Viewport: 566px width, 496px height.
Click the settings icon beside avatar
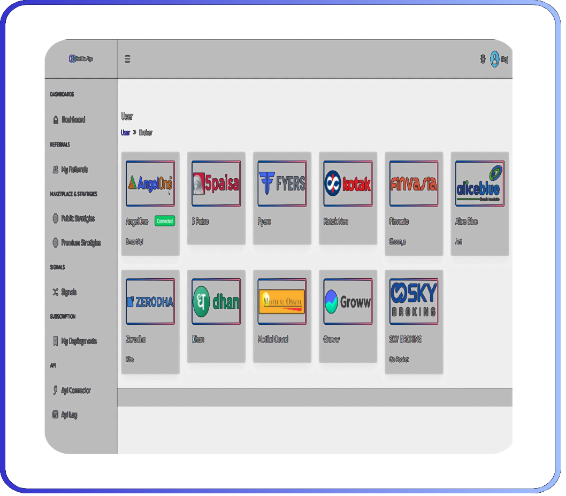click(x=483, y=58)
